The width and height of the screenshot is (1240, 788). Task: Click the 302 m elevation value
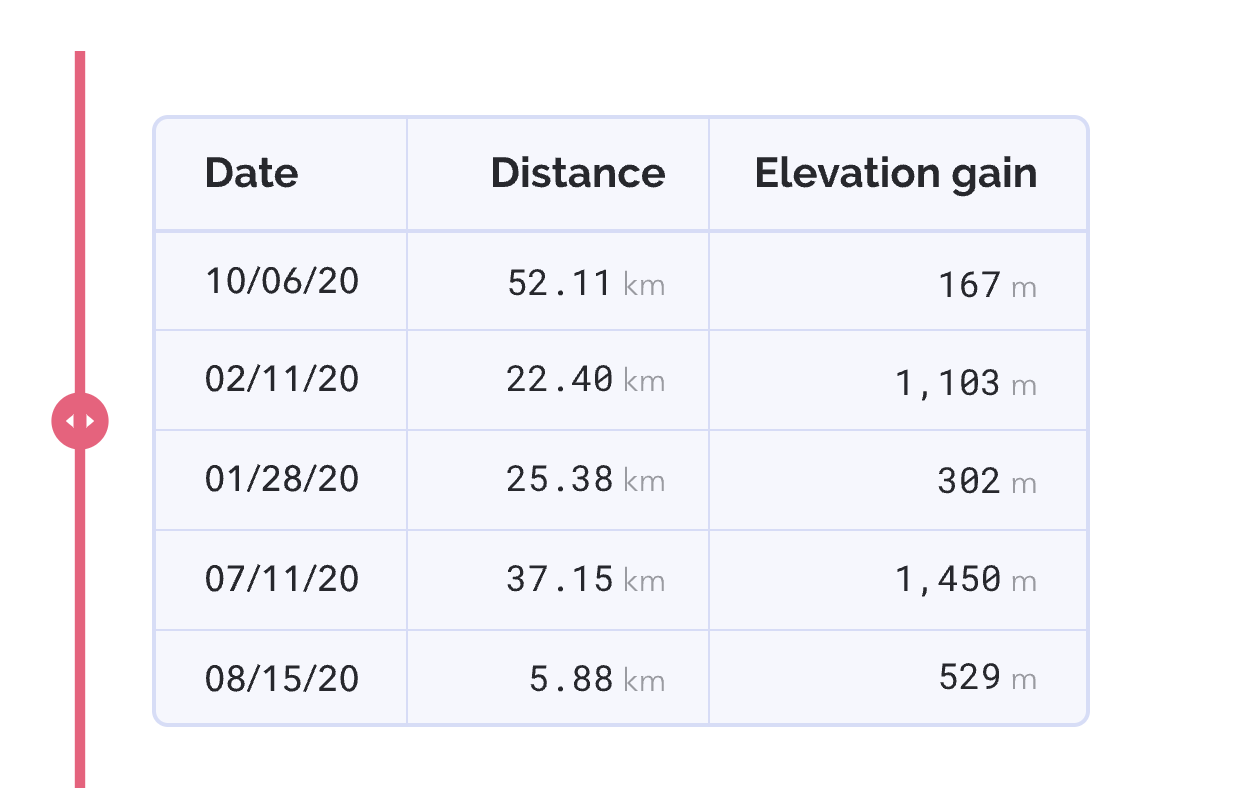[x=987, y=483]
